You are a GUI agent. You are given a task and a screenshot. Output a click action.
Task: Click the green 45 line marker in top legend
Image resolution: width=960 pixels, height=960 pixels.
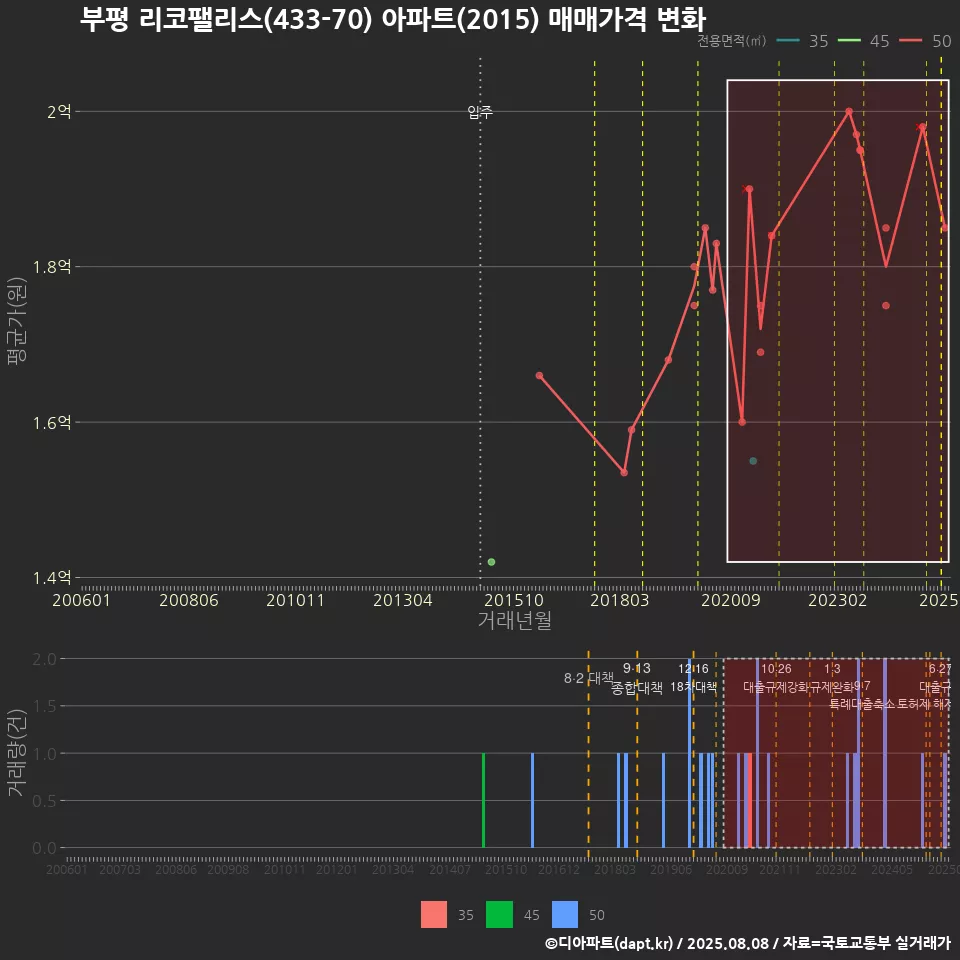[x=849, y=40]
